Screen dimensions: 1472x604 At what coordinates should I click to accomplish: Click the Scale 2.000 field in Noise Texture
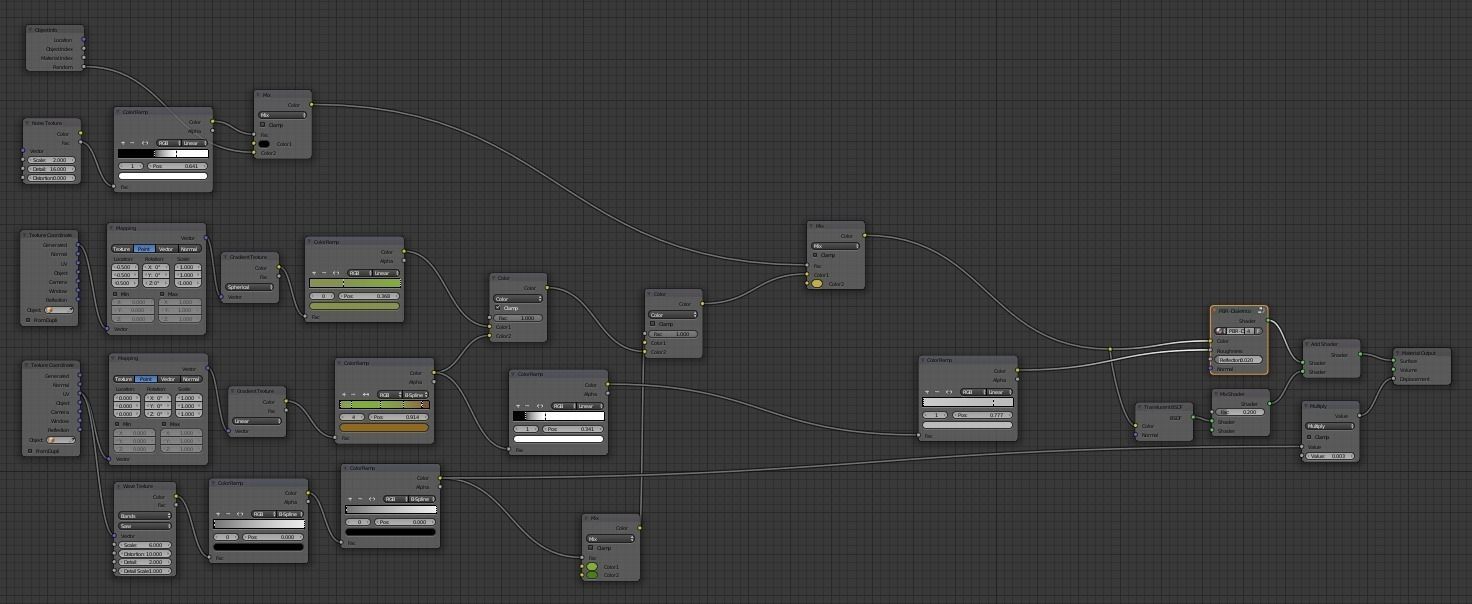click(x=52, y=160)
